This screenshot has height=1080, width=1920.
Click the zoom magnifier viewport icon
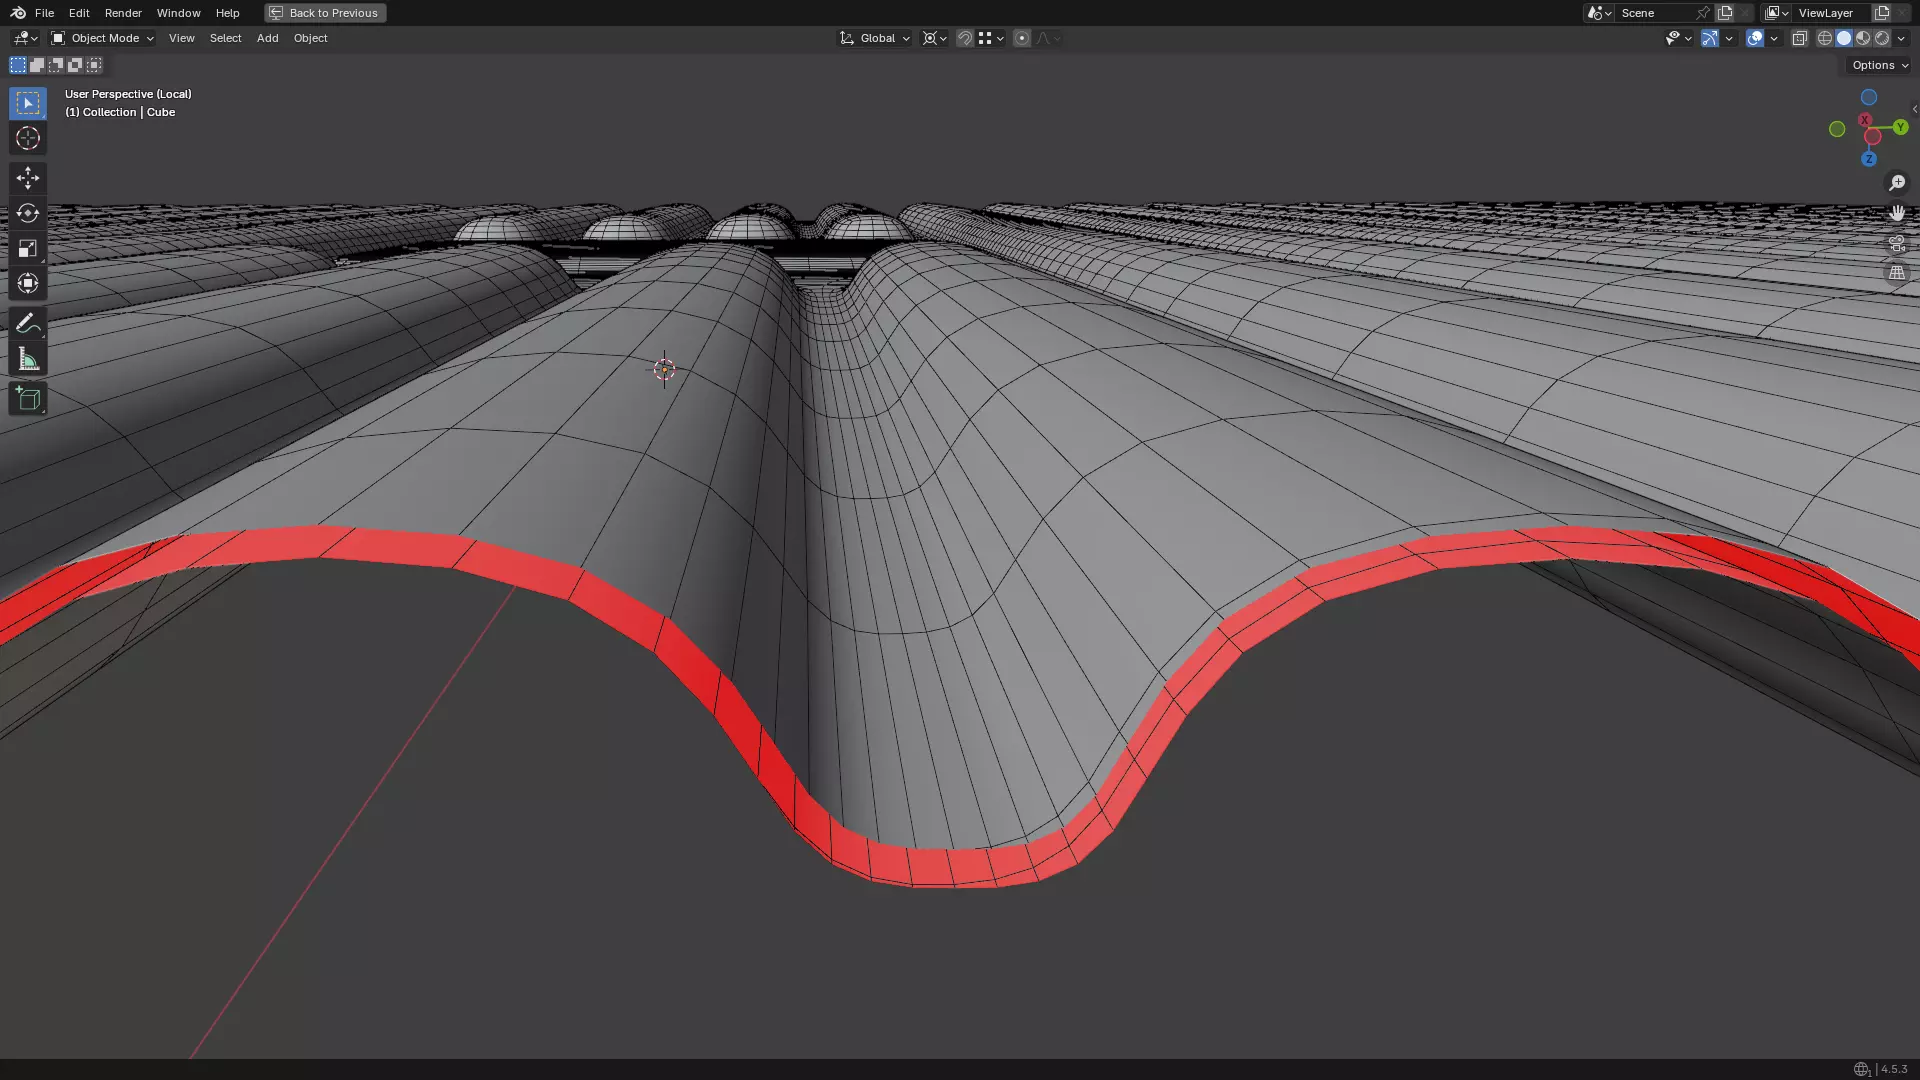1897,183
